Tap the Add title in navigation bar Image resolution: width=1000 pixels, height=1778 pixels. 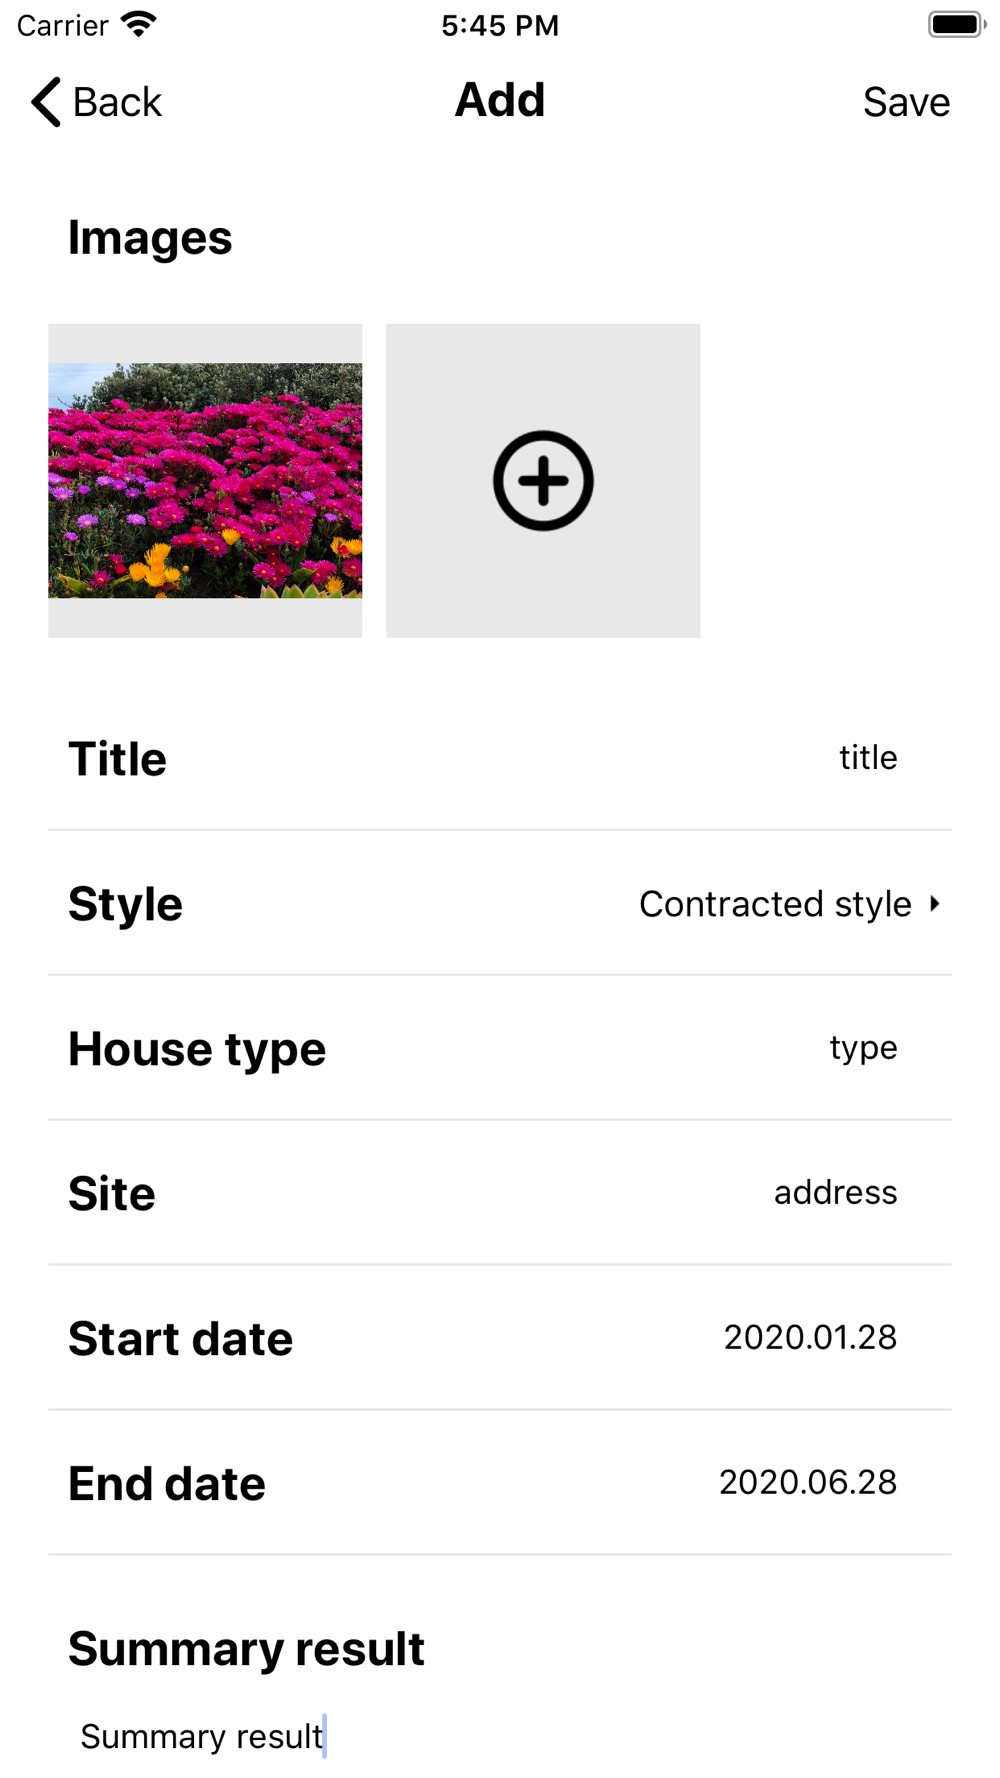click(500, 100)
